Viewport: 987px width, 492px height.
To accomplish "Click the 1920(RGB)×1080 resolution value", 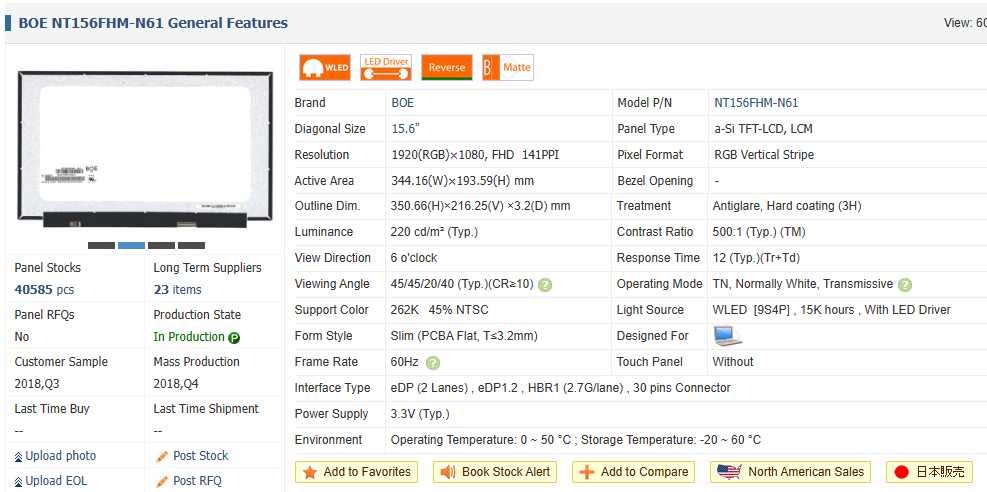I will coord(475,155).
